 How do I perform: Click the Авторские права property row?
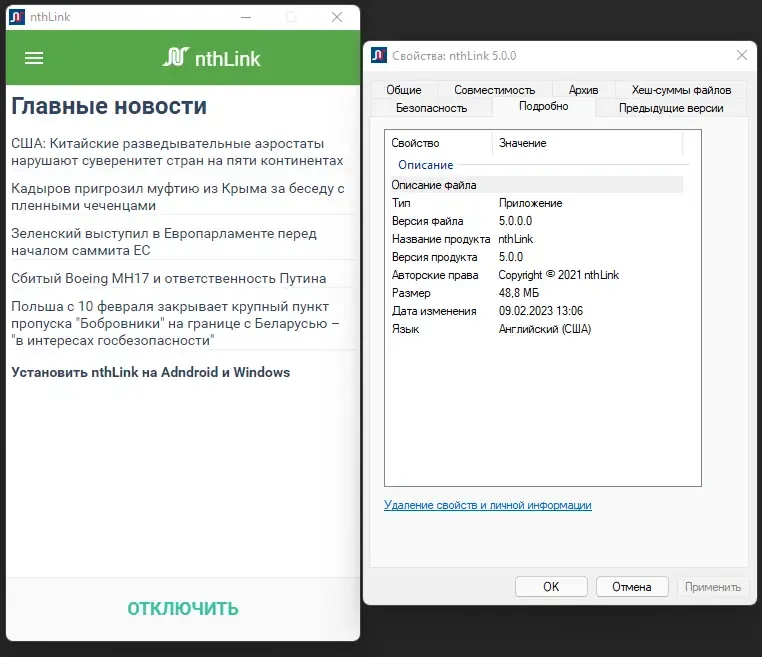[537, 275]
